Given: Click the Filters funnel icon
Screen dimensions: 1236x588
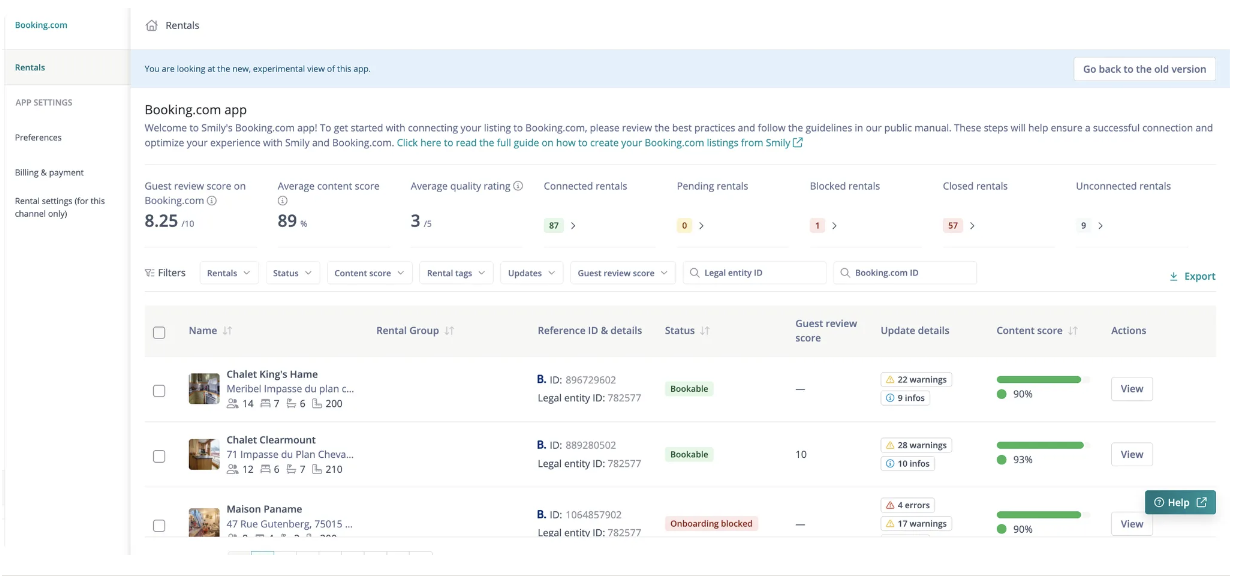Looking at the screenshot, I should coord(150,273).
